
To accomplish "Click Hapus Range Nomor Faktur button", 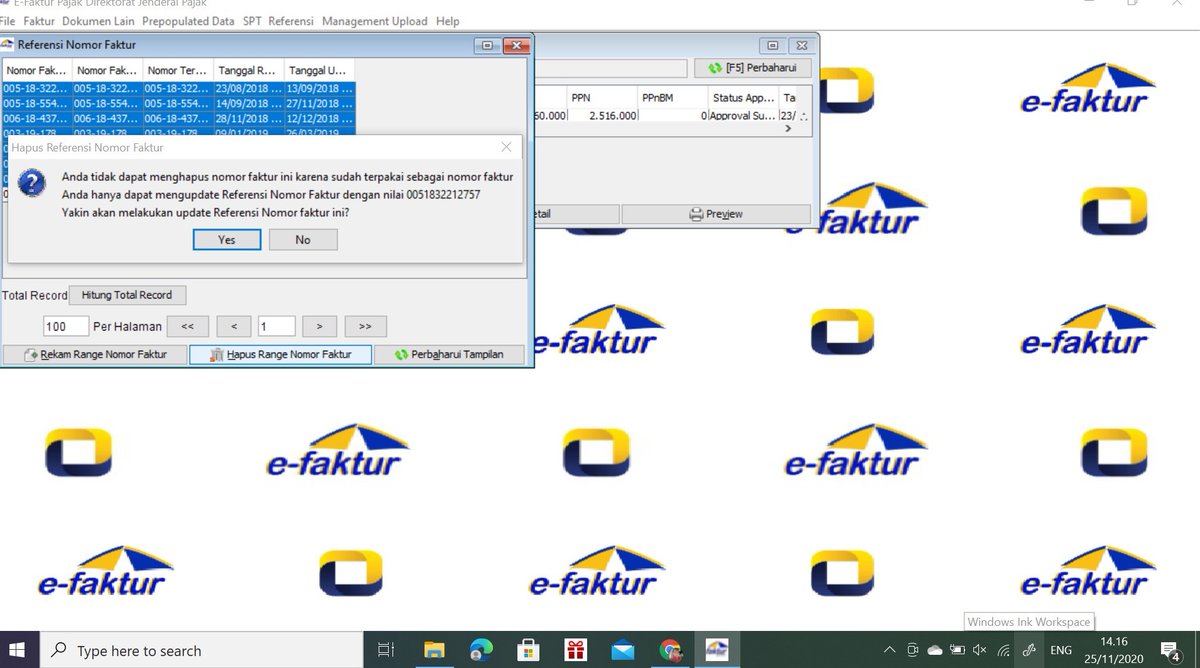I will (280, 354).
